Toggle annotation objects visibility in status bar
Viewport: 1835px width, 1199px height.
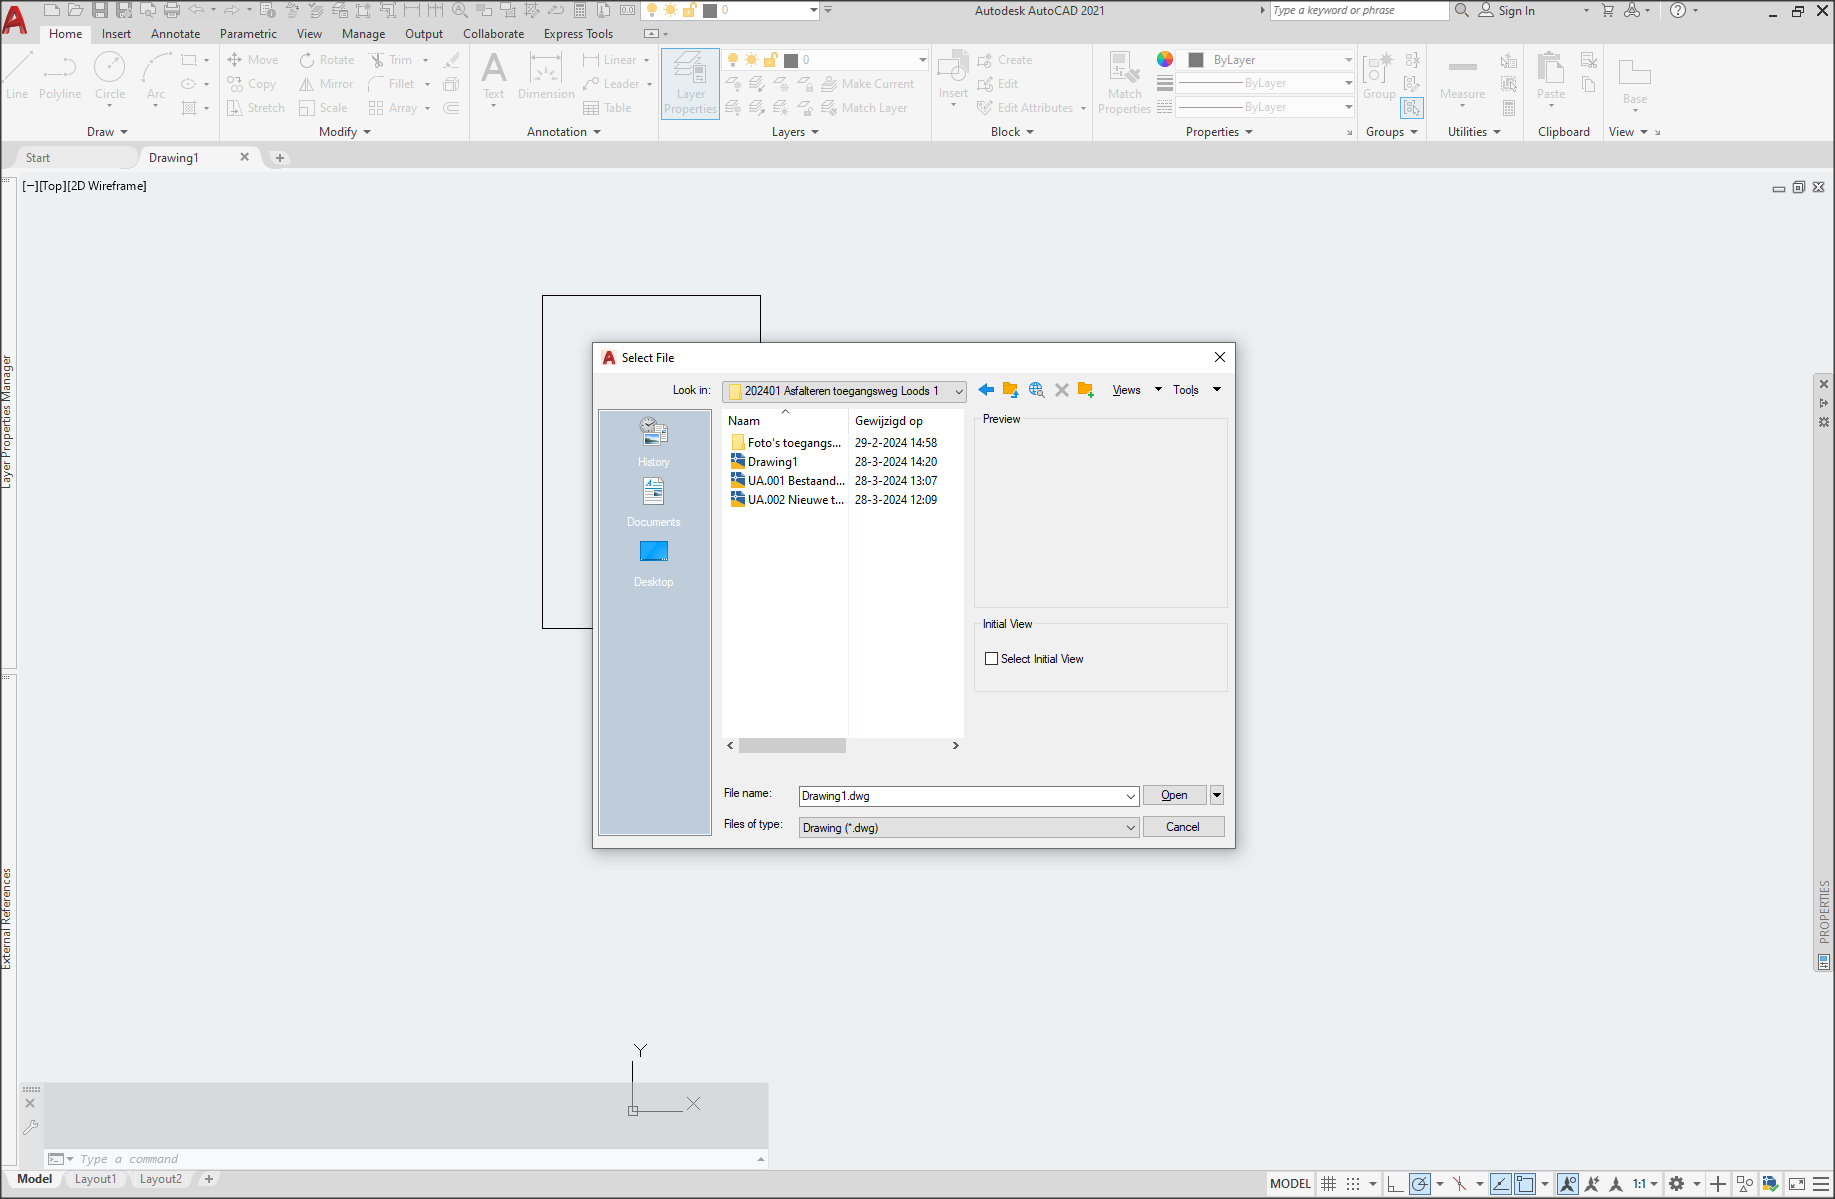[1567, 1184]
